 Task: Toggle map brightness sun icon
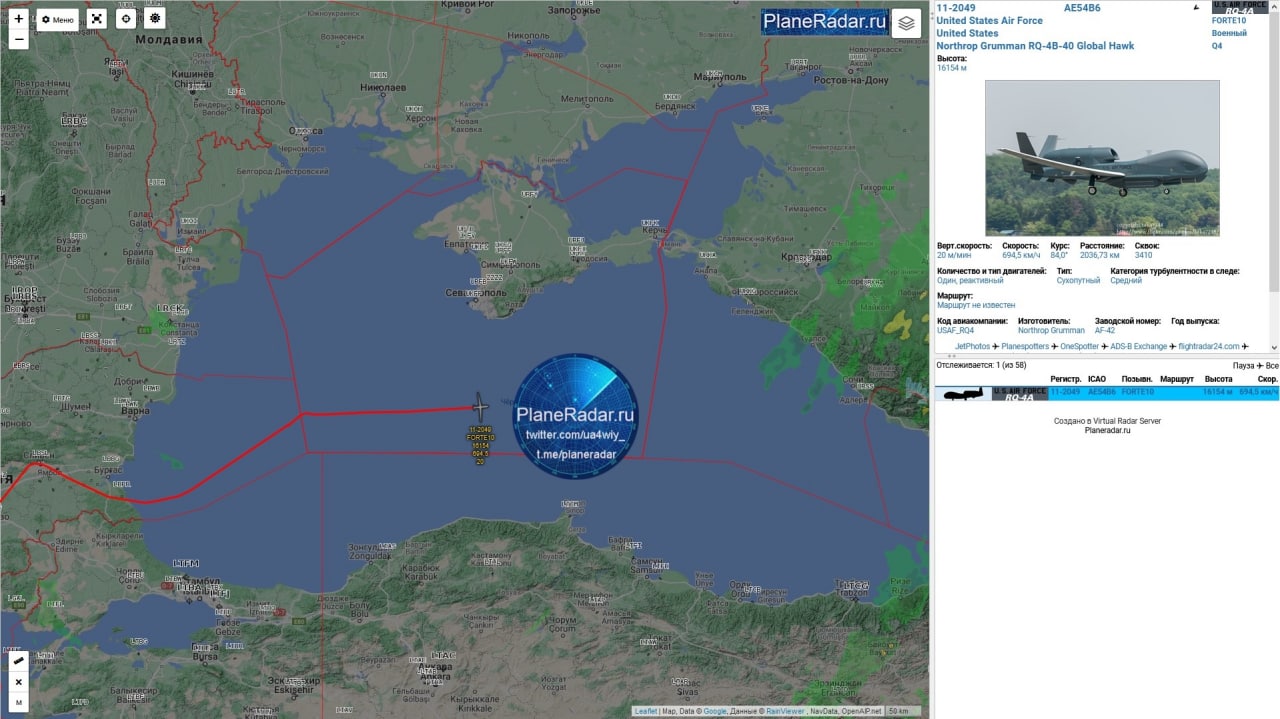(x=155, y=19)
